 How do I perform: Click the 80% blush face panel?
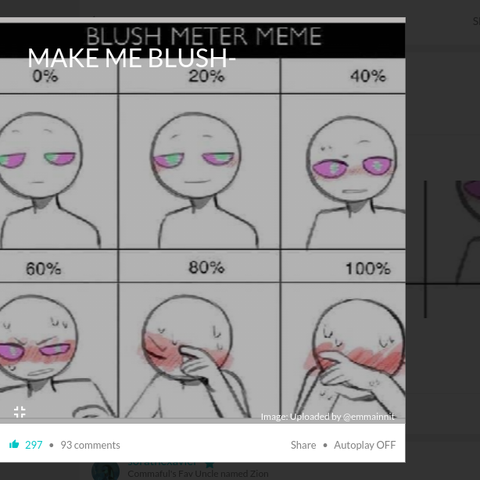[199, 350]
